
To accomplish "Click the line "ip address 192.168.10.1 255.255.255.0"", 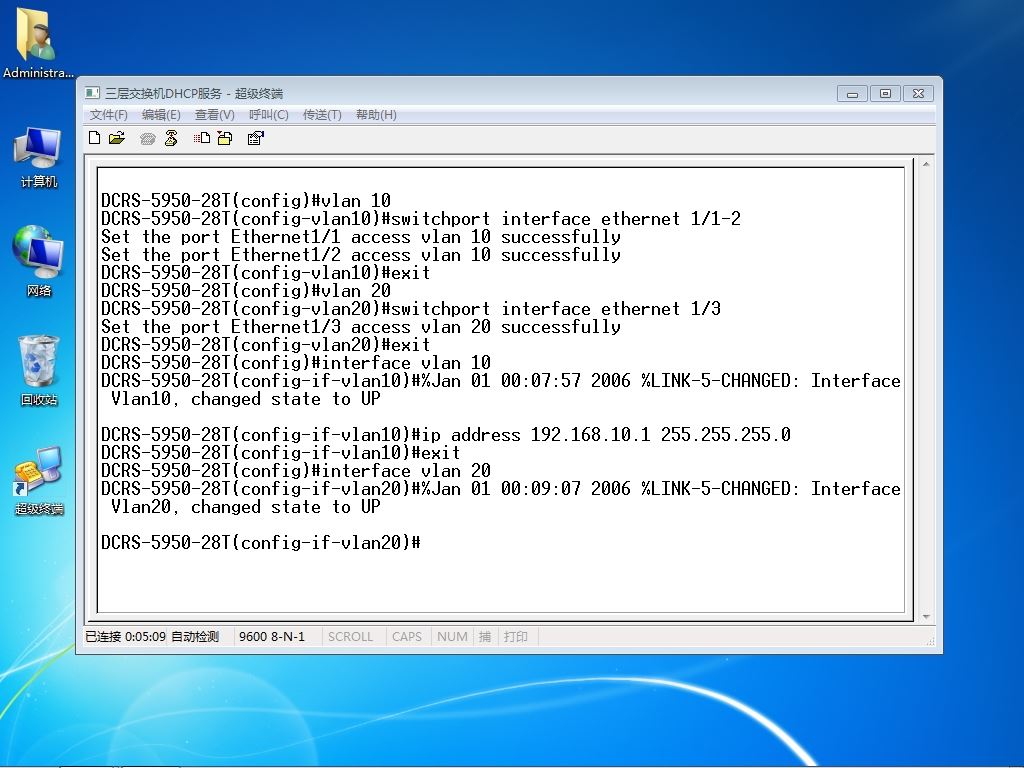I will [x=445, y=435].
